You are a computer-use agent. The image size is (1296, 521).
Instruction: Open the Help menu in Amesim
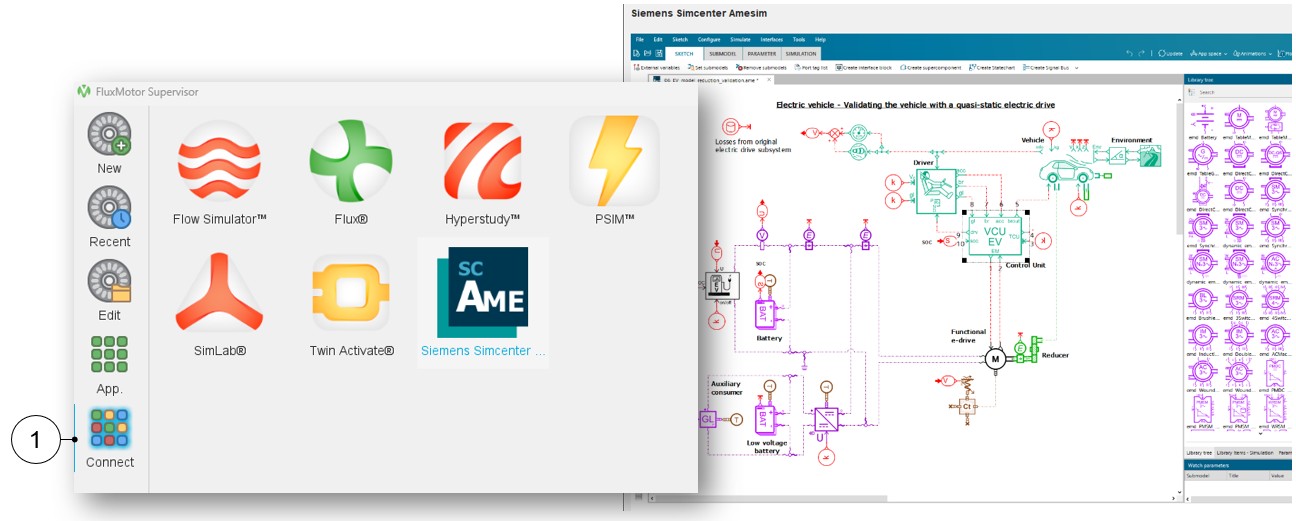pyautogui.click(x=820, y=39)
